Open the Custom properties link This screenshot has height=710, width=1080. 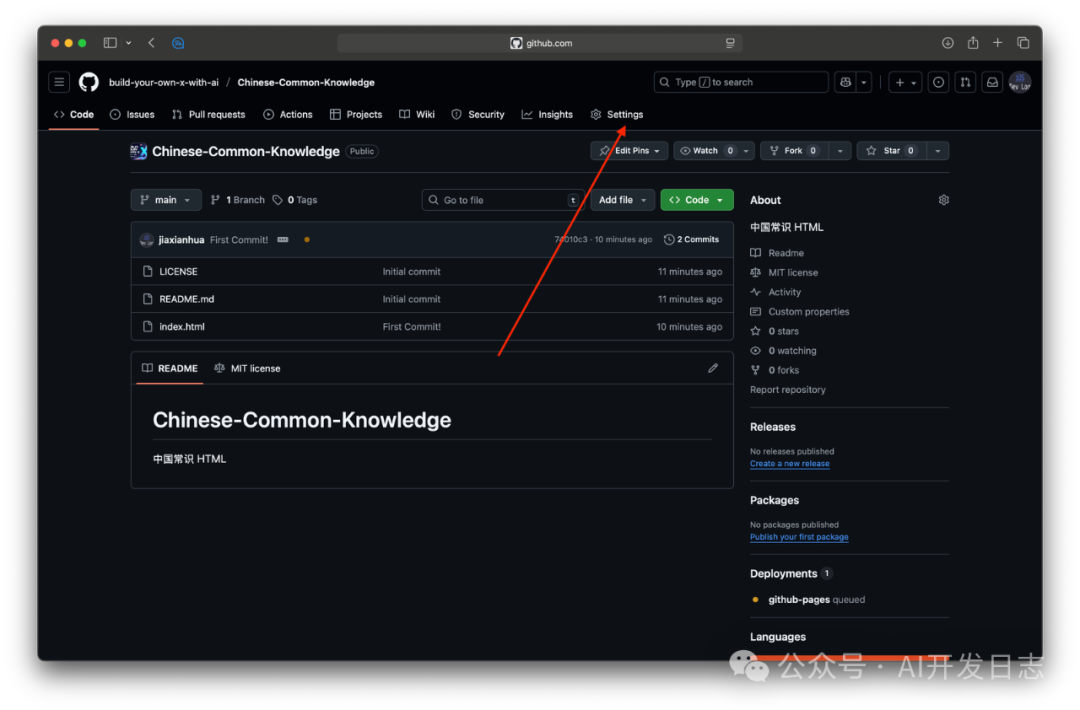pos(809,311)
